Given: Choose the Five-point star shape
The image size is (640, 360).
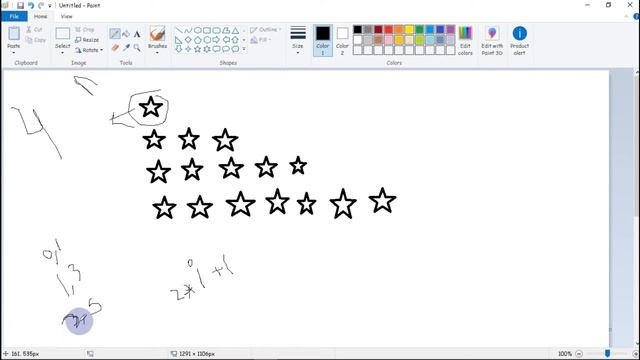Looking at the screenshot, I should (x=198, y=49).
